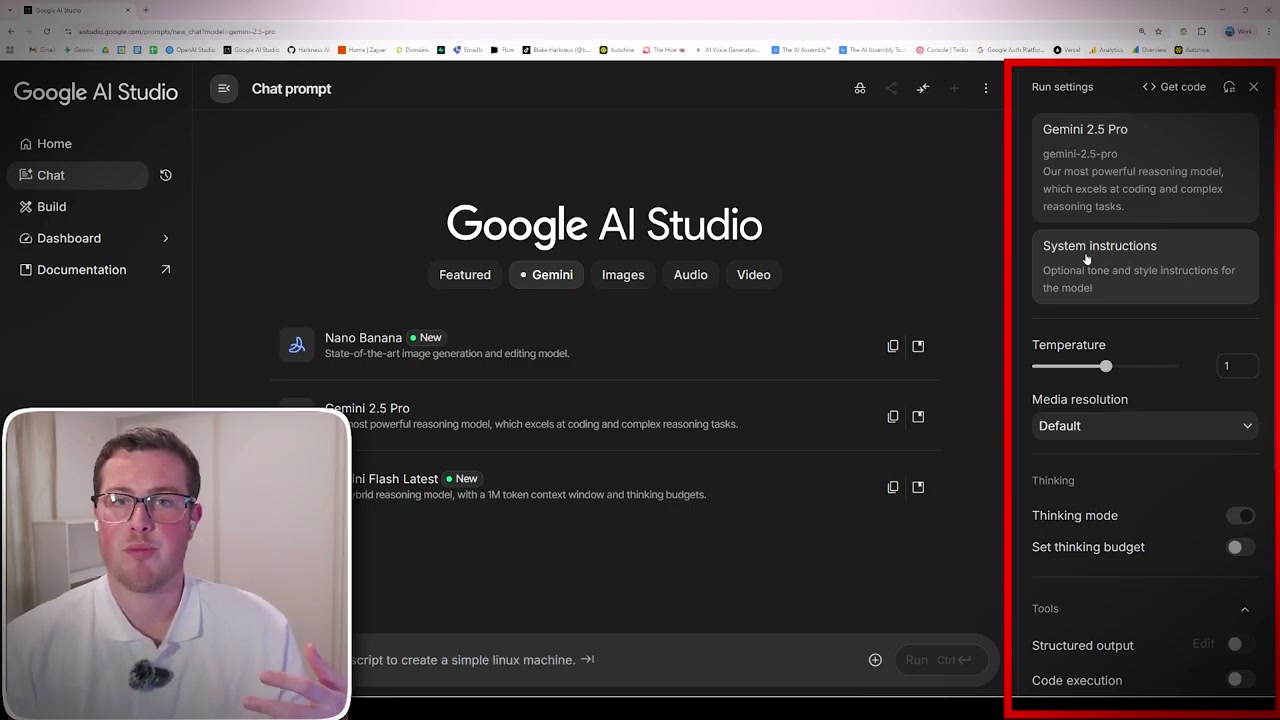Click the share prompt icon
1280x720 pixels.
click(891, 88)
